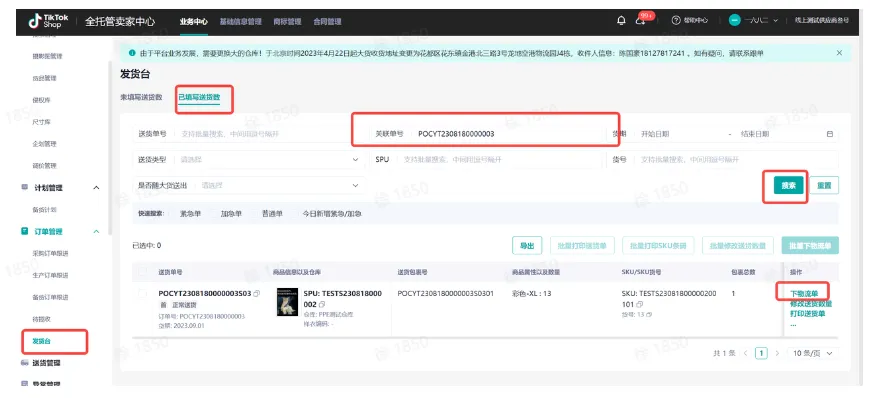The width and height of the screenshot is (874, 398).
Task: Open the 合同管理 top menu
Action: 327,21
